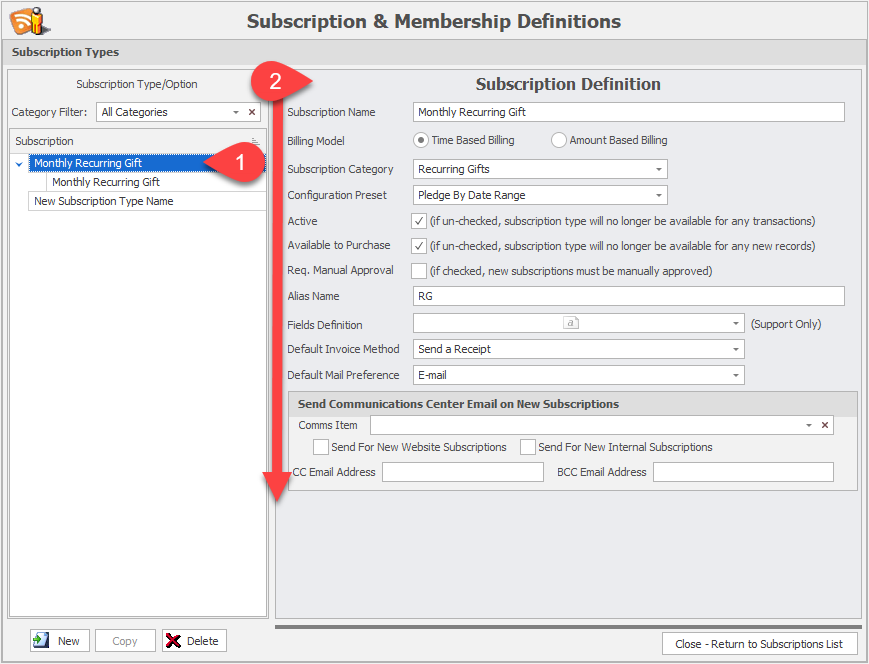The width and height of the screenshot is (869, 664).
Task: Clear the Category Filter with the X icon
Action: (252, 112)
